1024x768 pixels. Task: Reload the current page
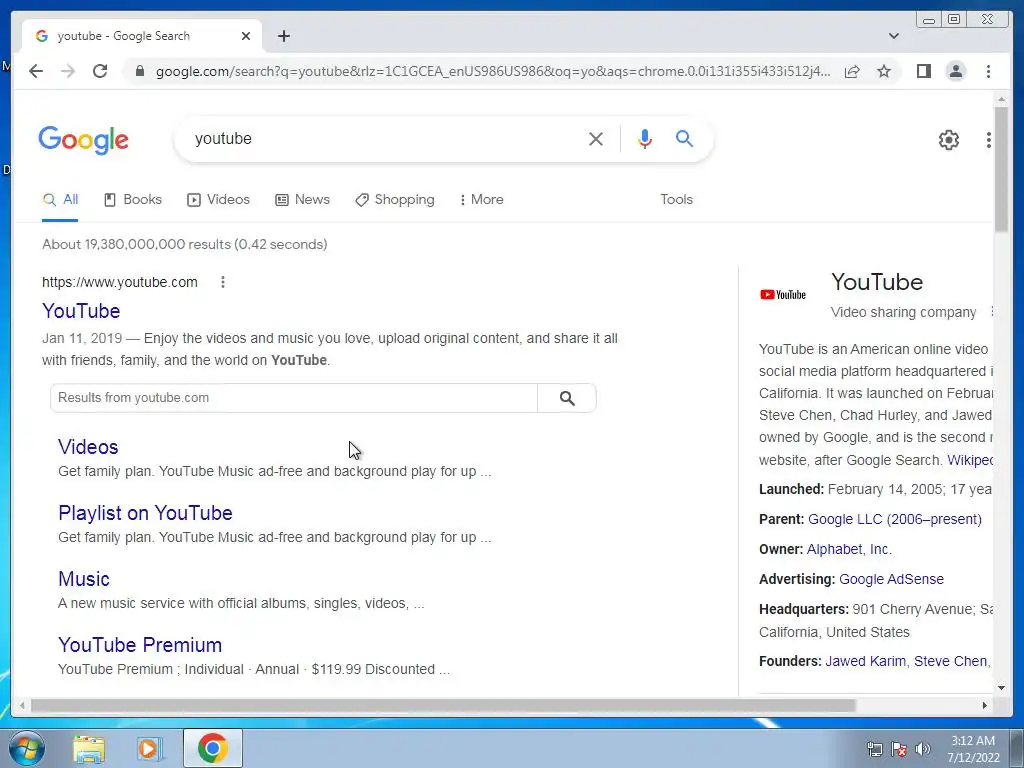point(100,71)
